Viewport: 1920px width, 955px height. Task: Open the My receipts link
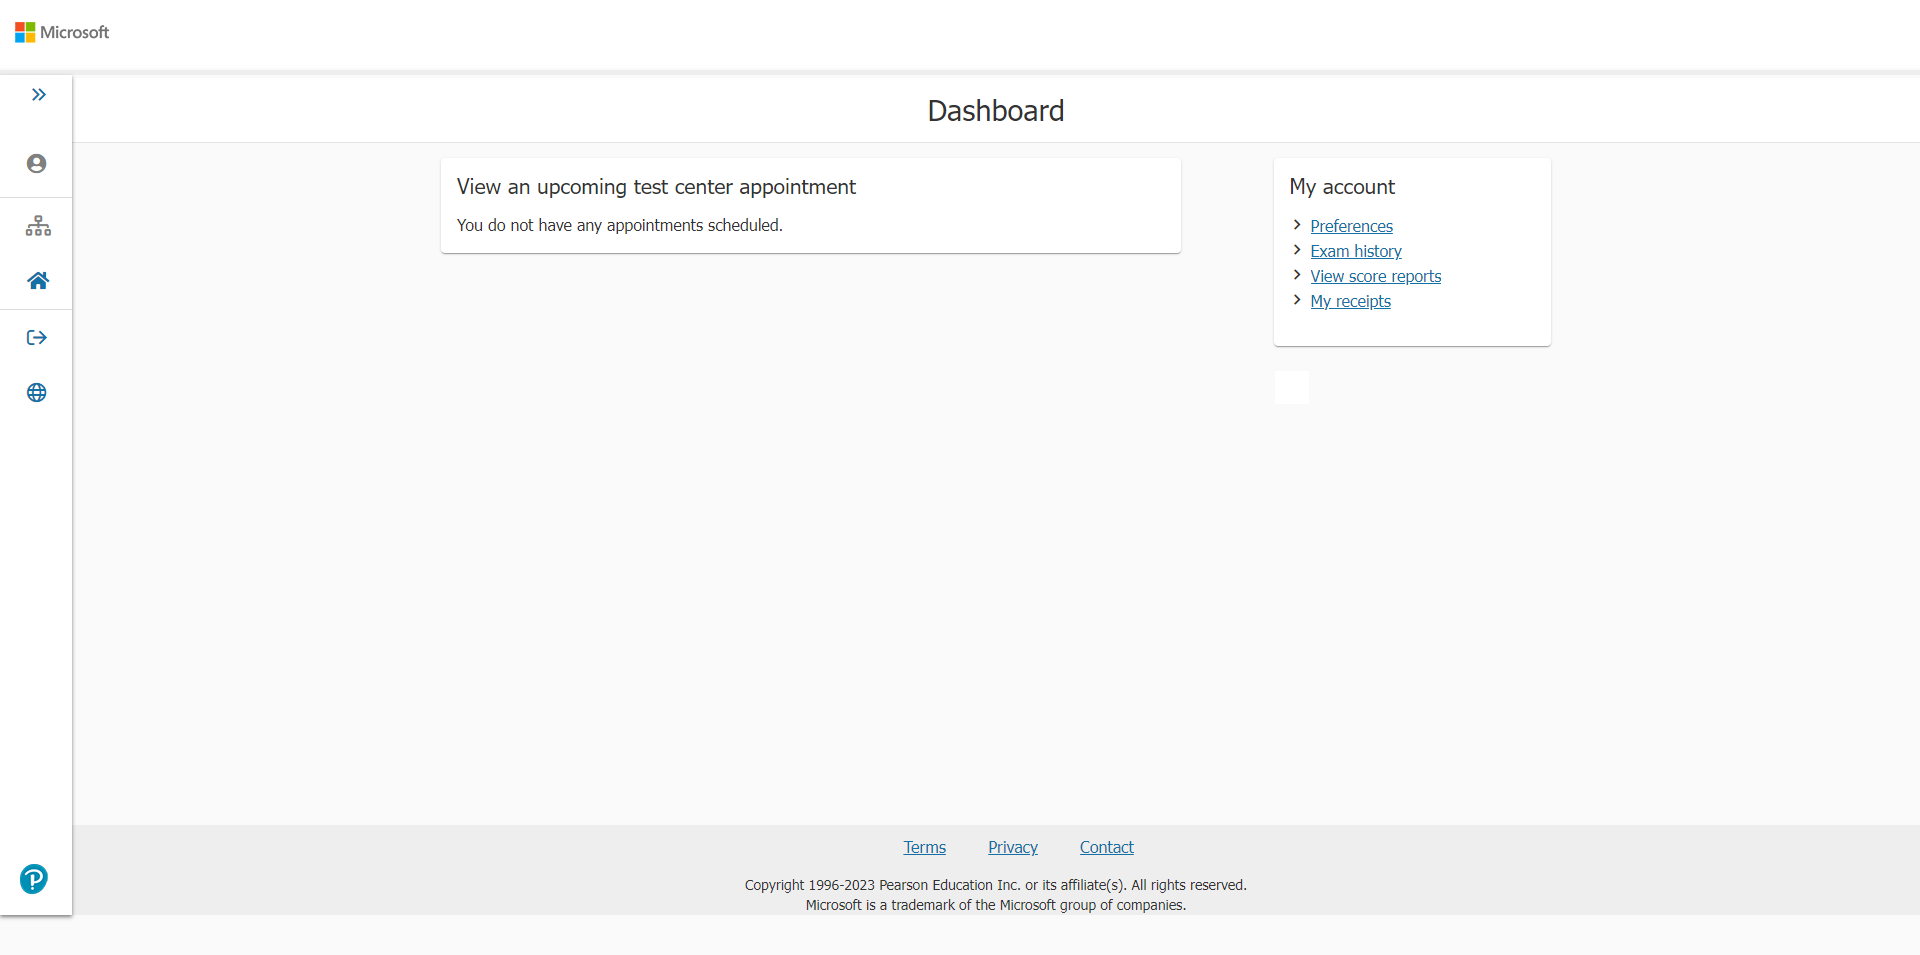pos(1350,301)
